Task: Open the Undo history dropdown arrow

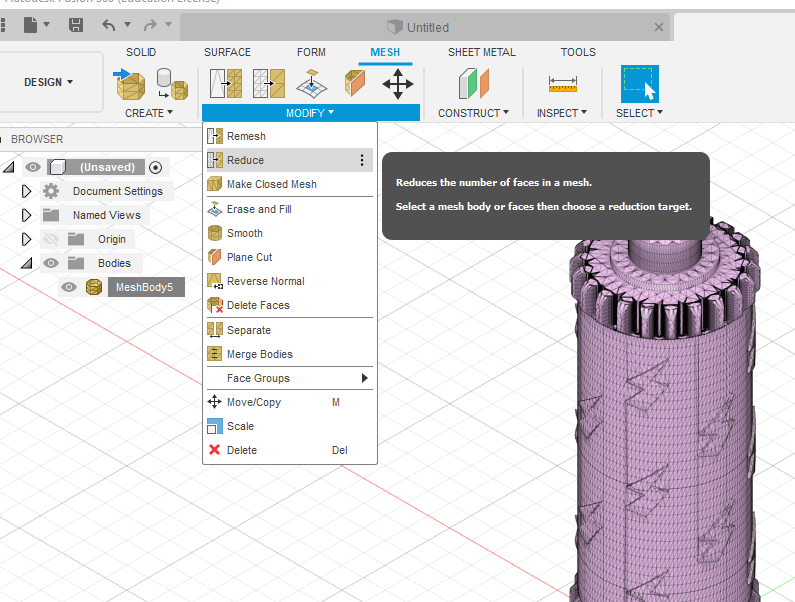Action: (127, 24)
